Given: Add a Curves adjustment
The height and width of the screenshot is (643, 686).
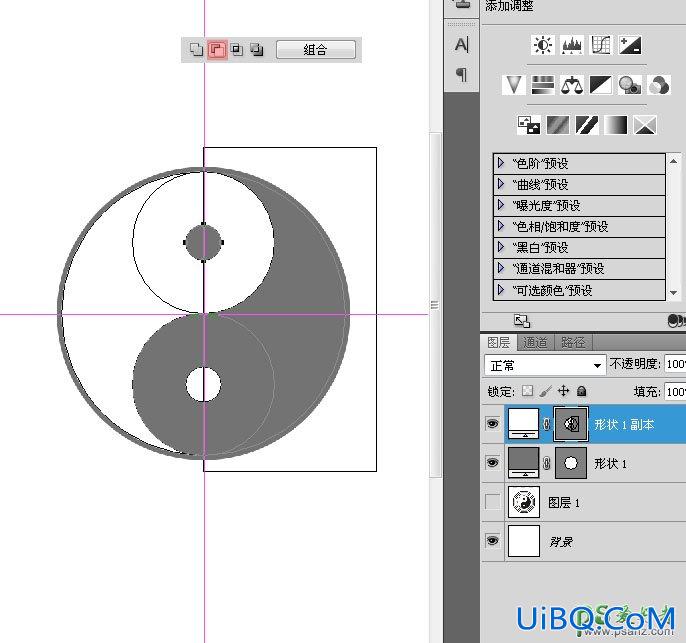Looking at the screenshot, I should click(x=601, y=45).
